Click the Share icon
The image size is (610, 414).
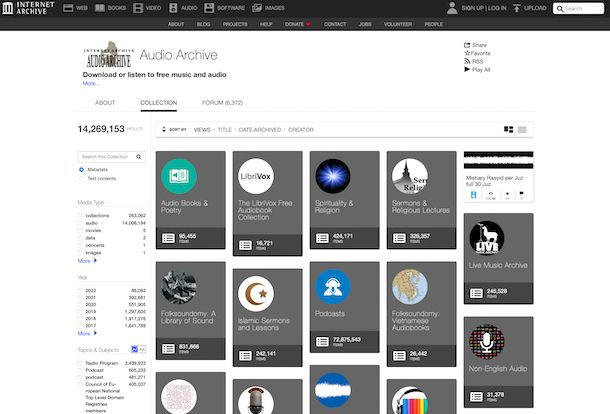pyautogui.click(x=467, y=45)
